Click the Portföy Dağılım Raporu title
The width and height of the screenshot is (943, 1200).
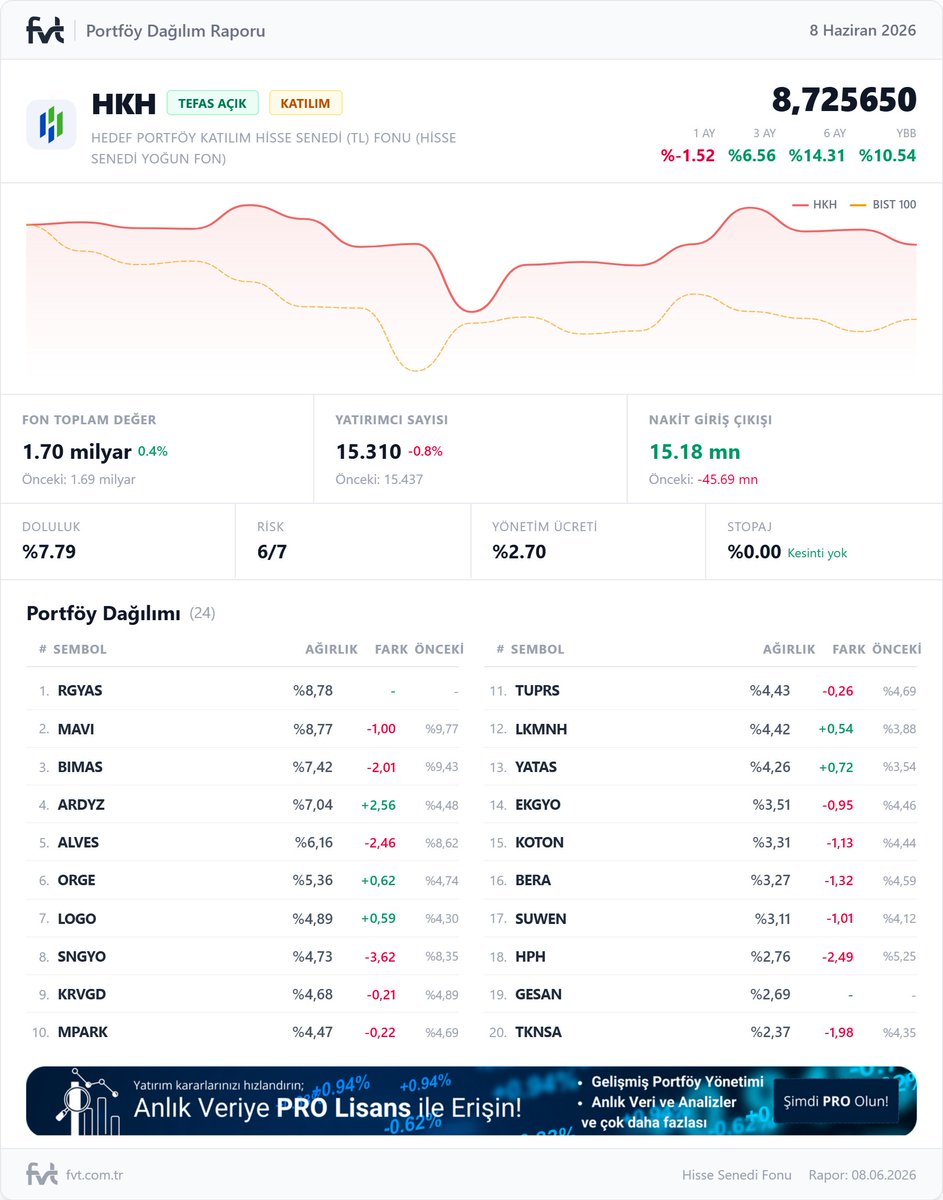(176, 30)
